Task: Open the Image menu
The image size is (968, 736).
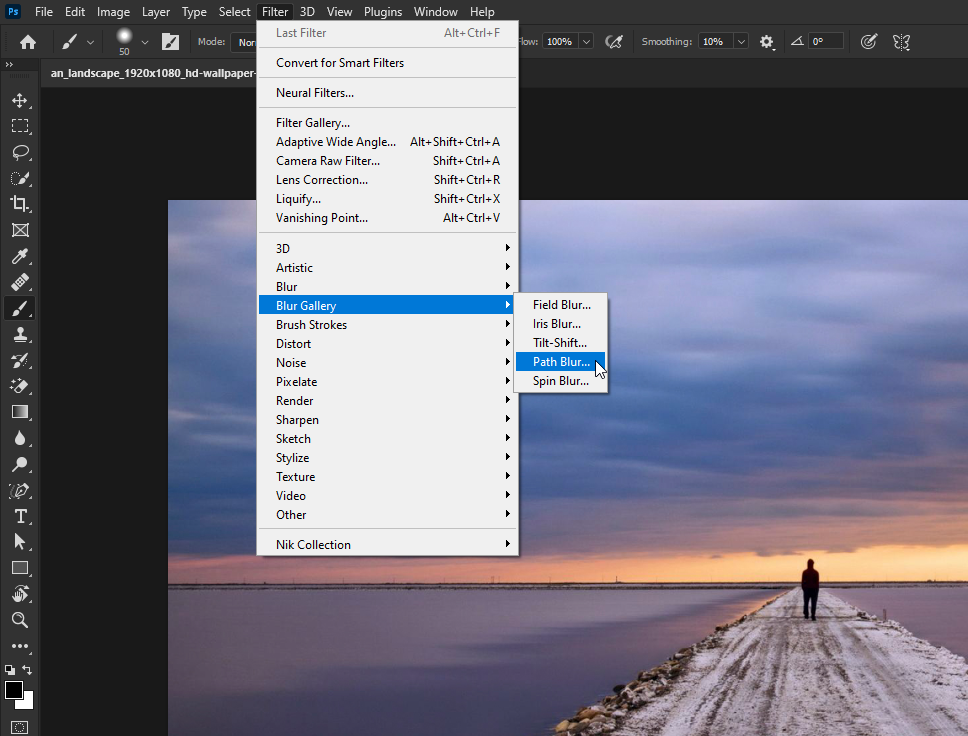Action: click(113, 11)
